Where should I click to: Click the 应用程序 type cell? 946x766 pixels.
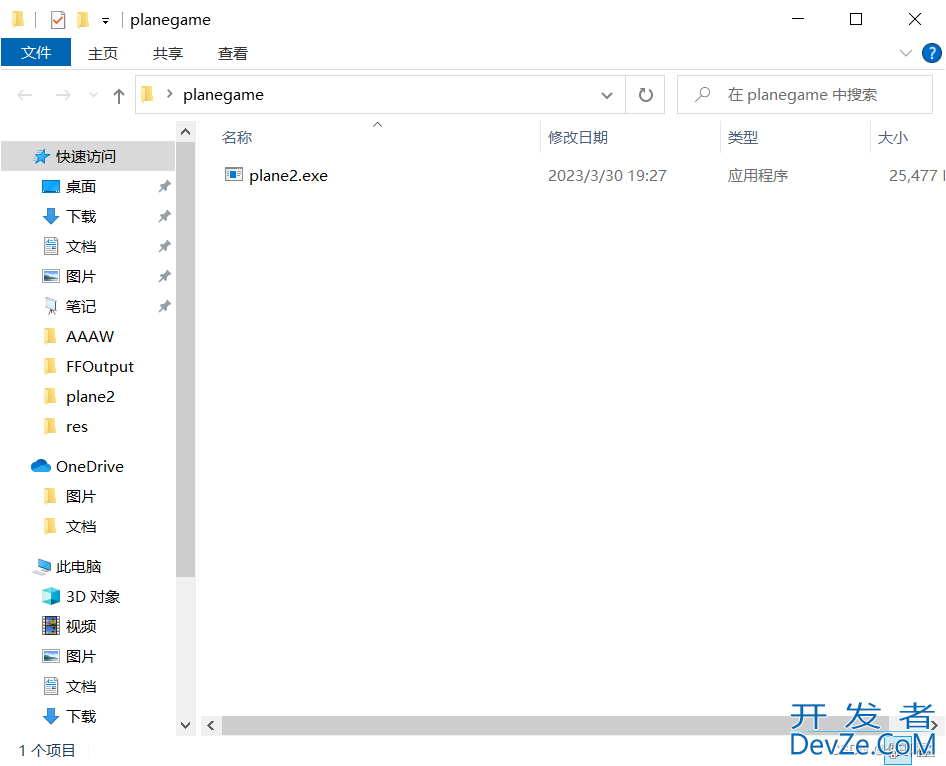pyautogui.click(x=758, y=176)
